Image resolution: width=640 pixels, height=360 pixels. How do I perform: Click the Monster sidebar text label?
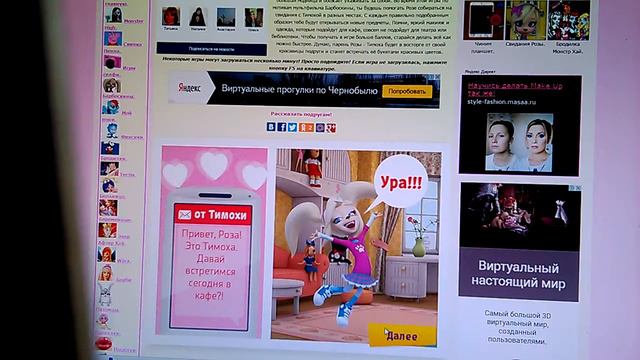pyautogui.click(x=134, y=21)
